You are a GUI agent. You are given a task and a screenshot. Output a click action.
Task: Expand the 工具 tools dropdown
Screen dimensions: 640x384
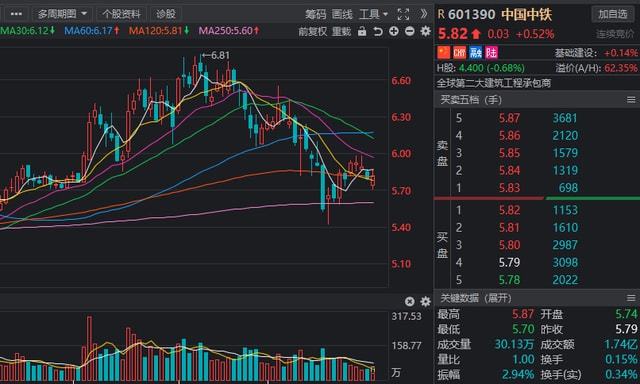pos(373,14)
